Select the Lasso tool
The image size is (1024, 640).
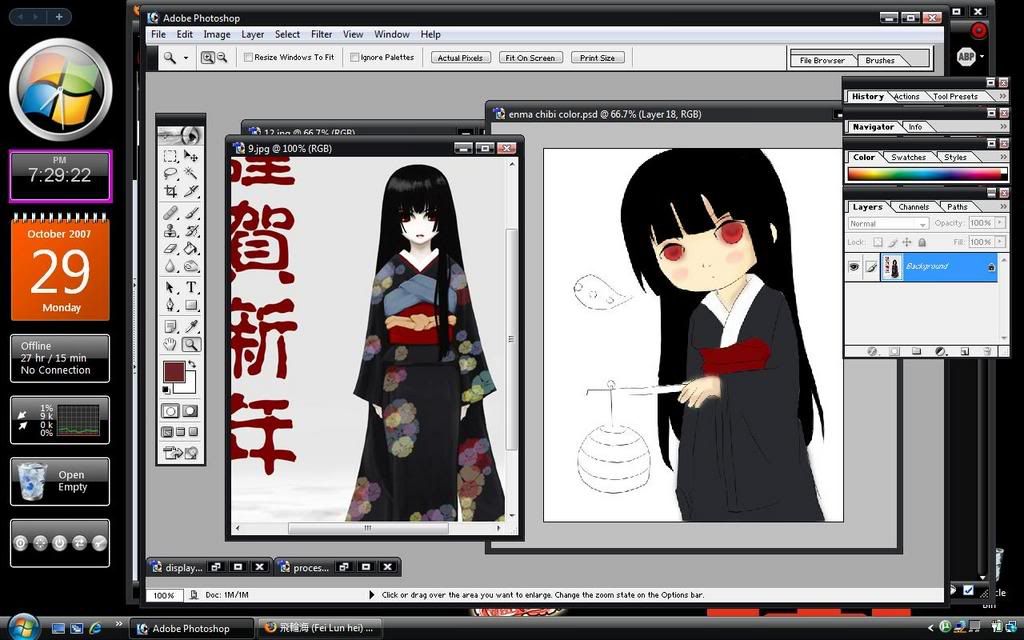coord(170,173)
